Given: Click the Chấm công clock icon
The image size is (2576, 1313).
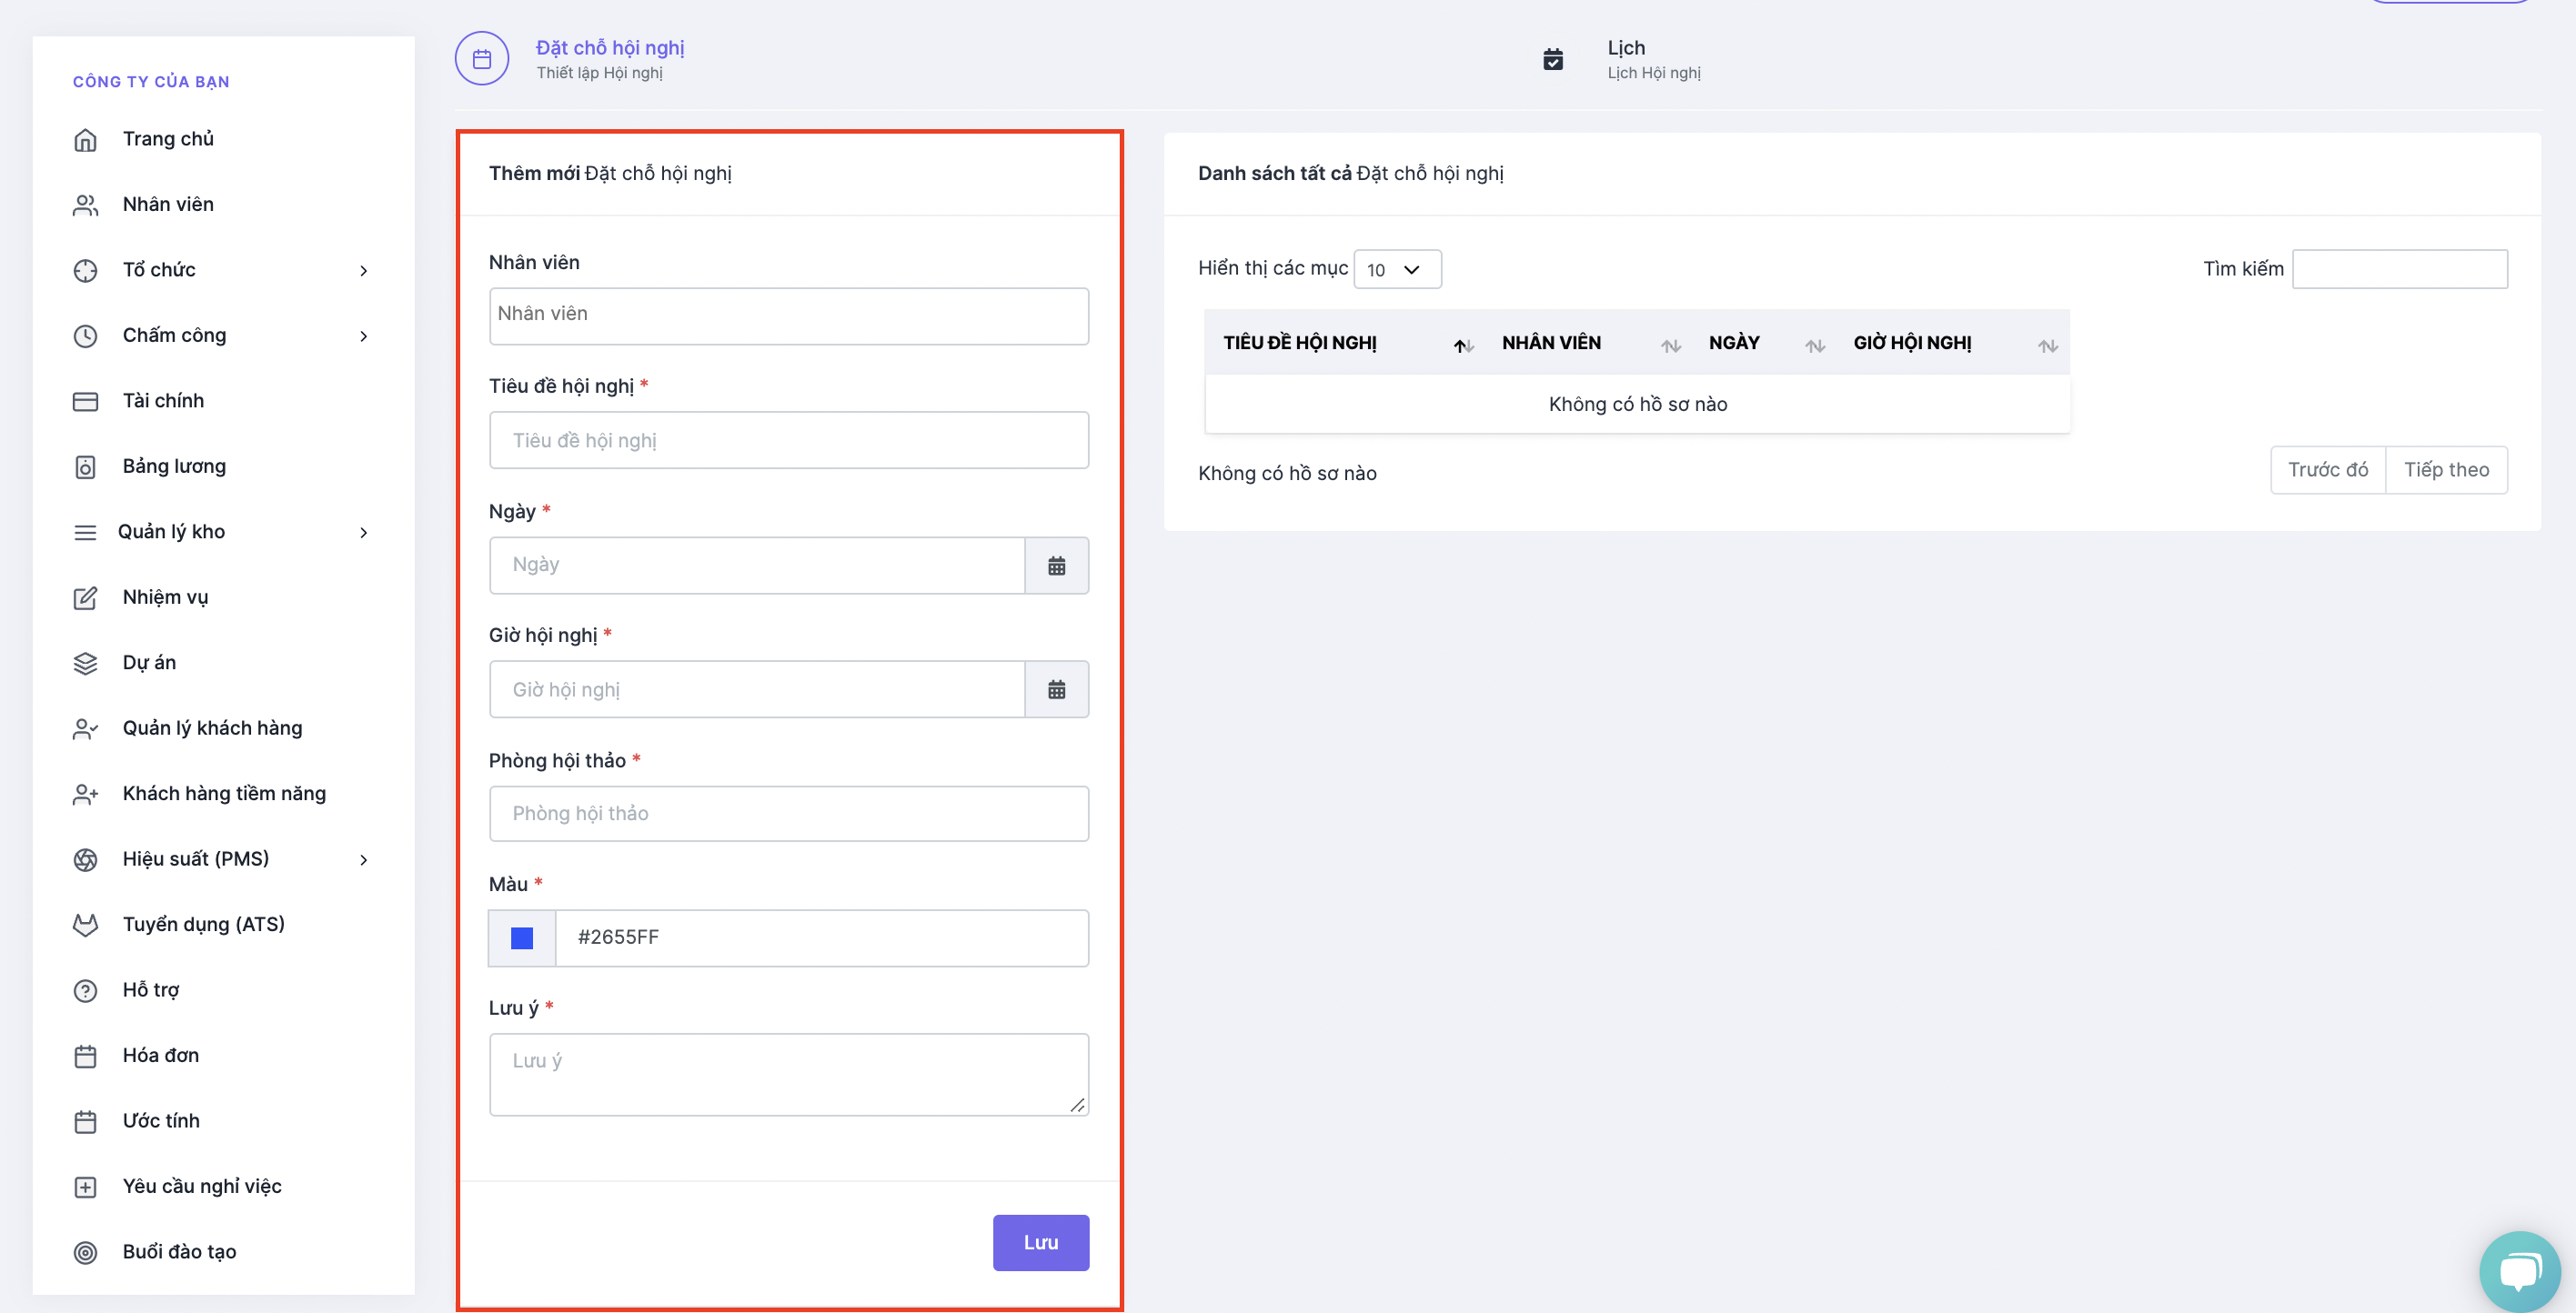Looking at the screenshot, I should coord(85,336).
